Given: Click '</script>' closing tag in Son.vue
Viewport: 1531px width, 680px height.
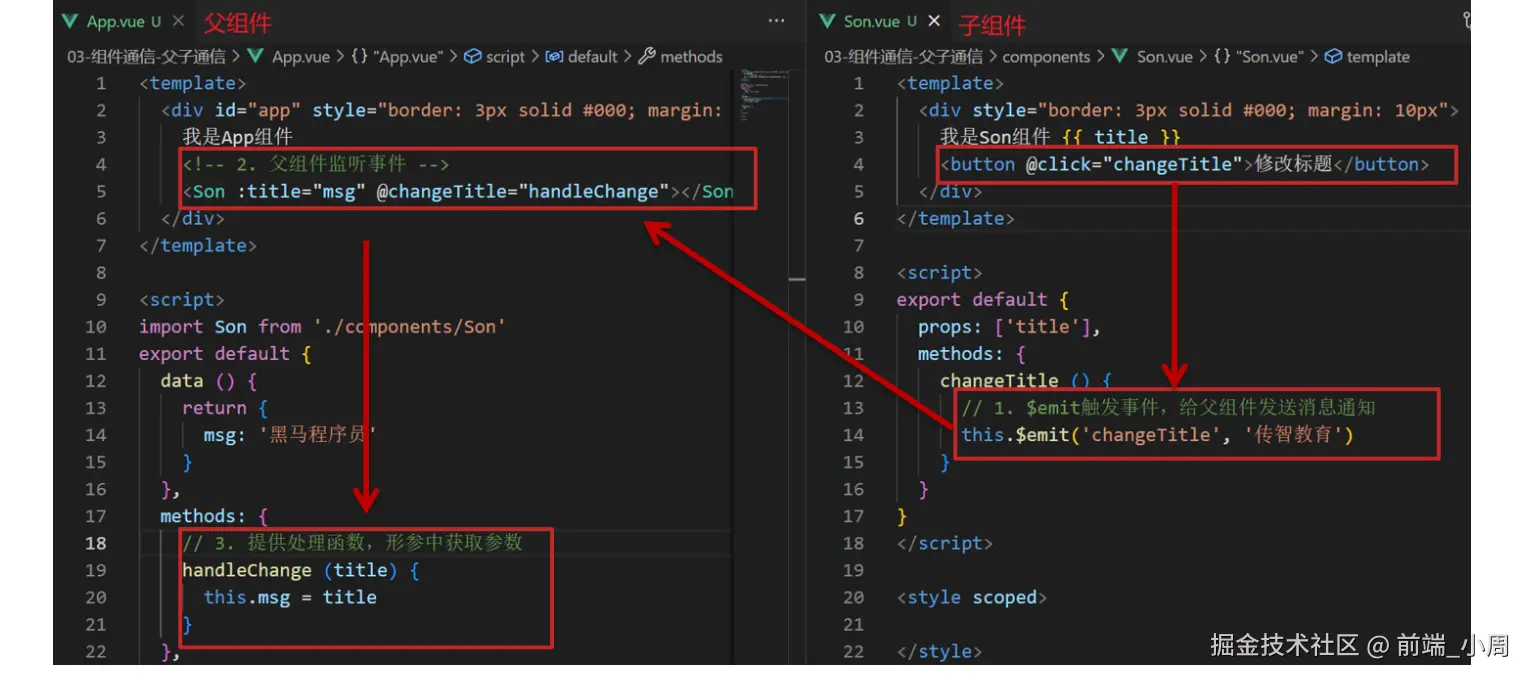Looking at the screenshot, I should 945,543.
